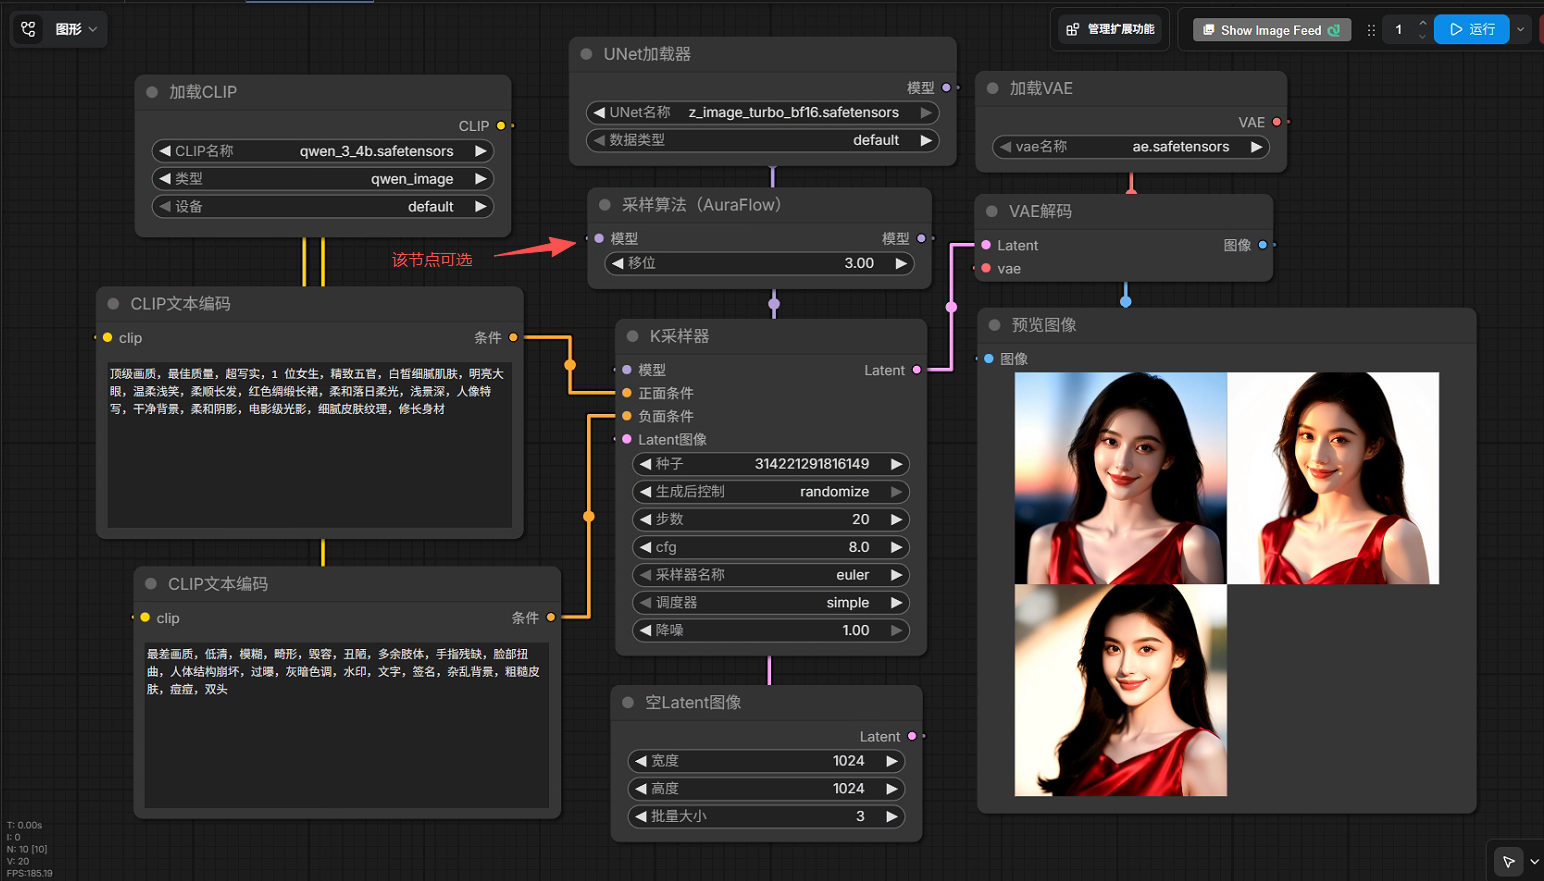Open the 设备 default combo

point(323,207)
